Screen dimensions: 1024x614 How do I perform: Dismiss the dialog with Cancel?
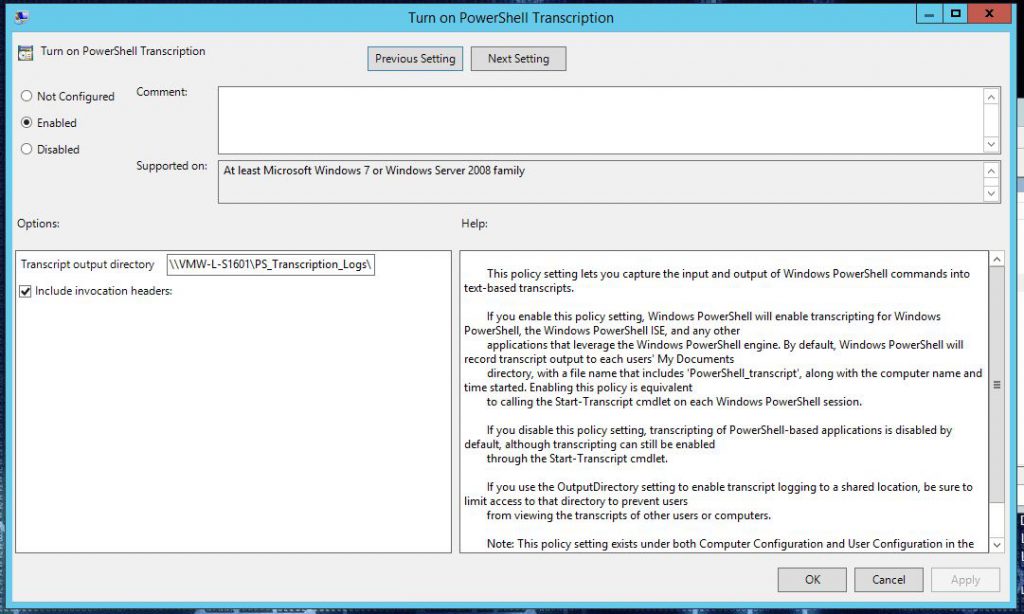[x=888, y=579]
